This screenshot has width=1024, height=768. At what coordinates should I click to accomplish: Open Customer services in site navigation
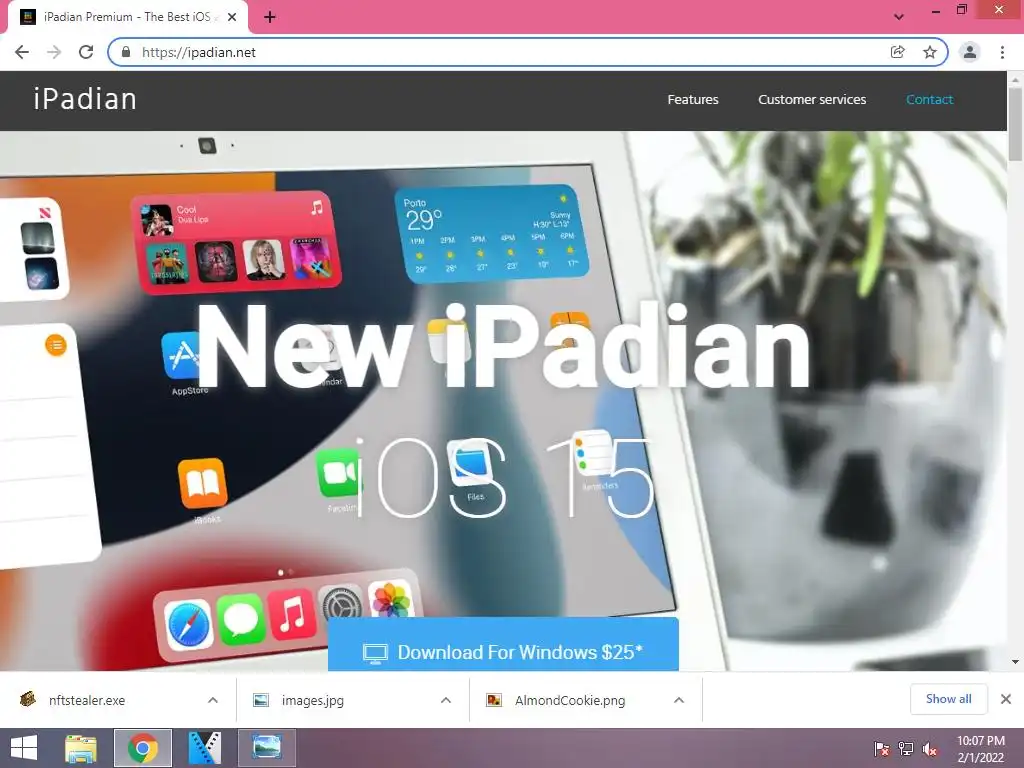812,99
